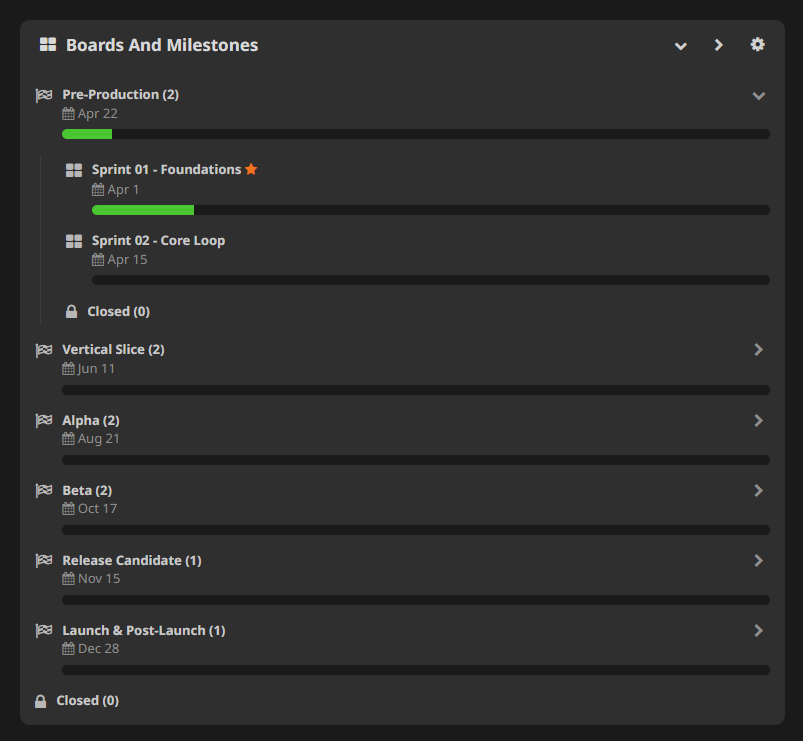Click the right arrow next to the gear icon
This screenshot has height=741, width=803.
(x=719, y=45)
